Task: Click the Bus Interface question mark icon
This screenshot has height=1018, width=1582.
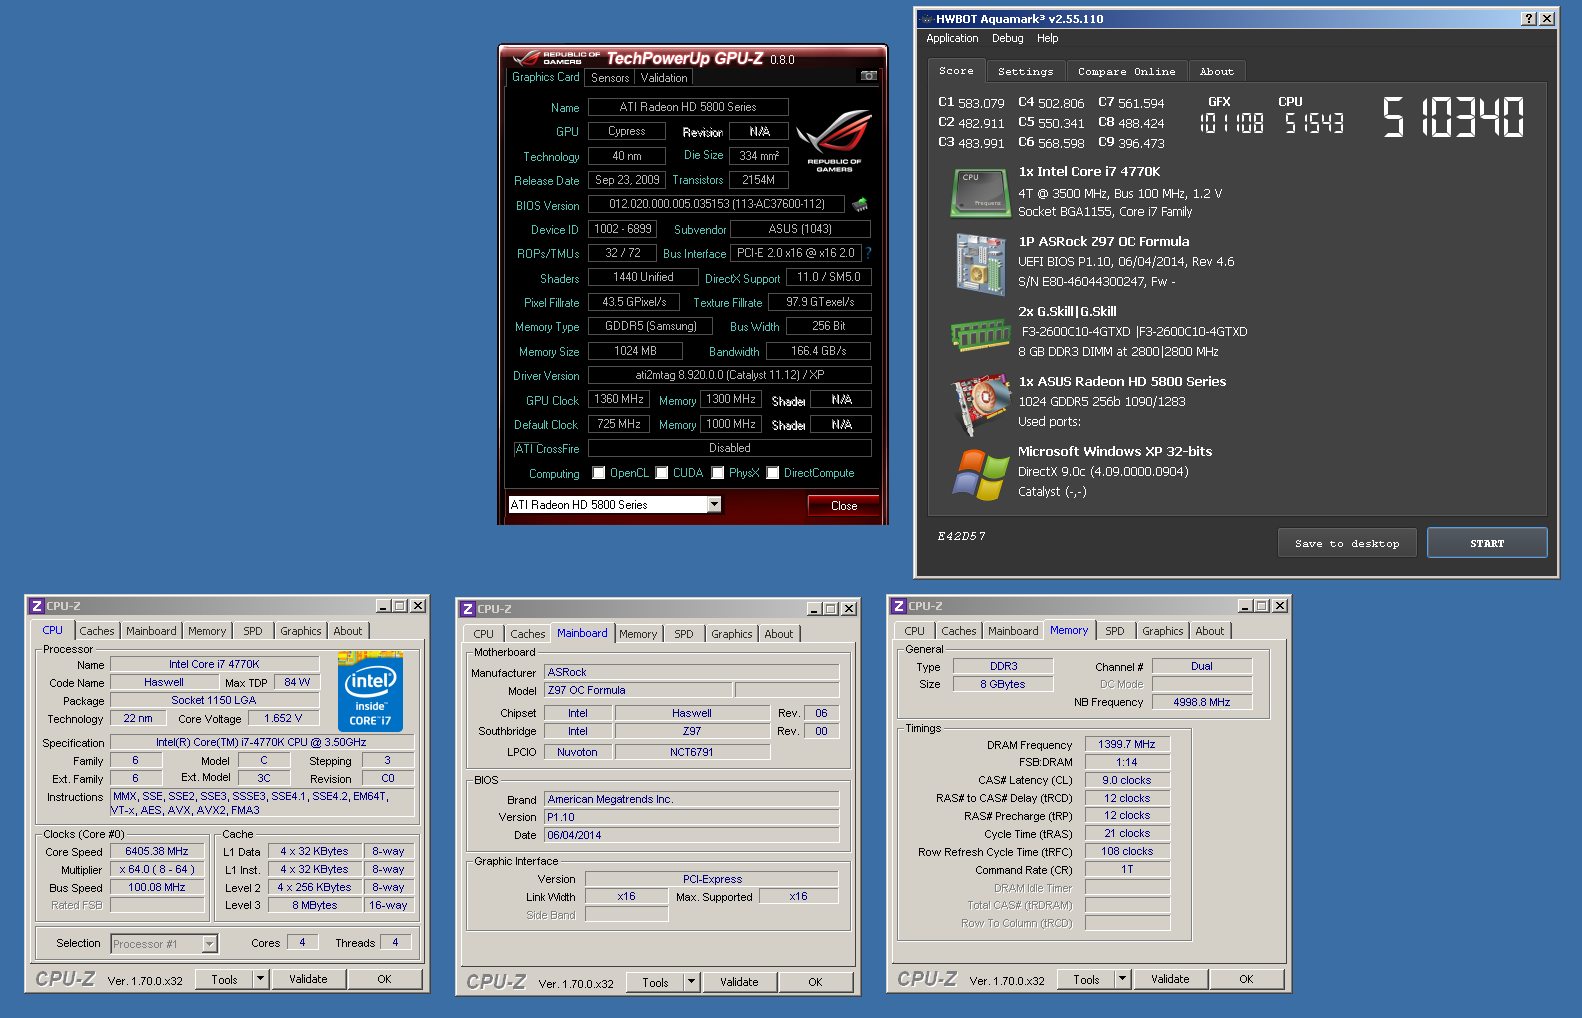Action: pos(868,253)
